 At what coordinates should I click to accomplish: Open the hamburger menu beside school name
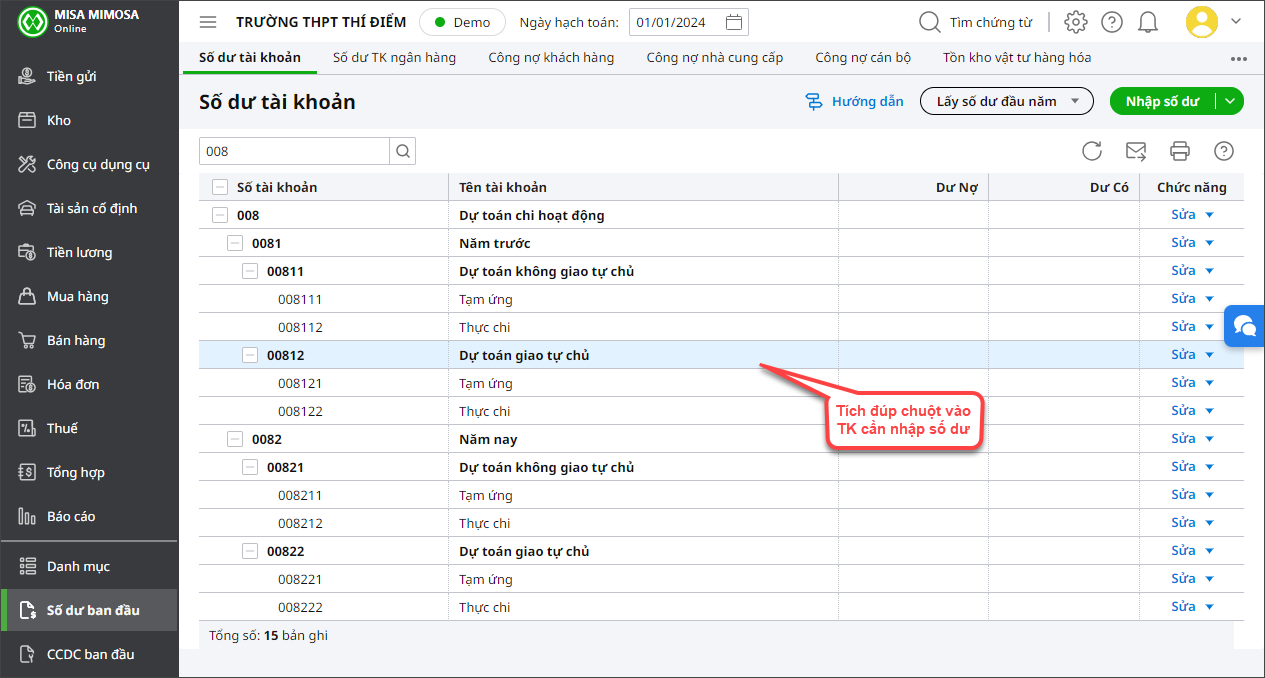(208, 22)
